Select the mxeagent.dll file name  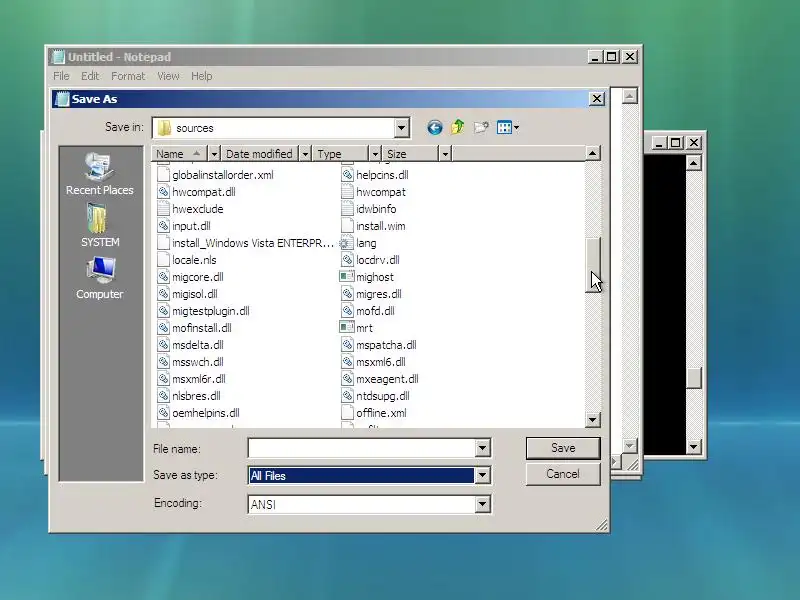[387, 379]
